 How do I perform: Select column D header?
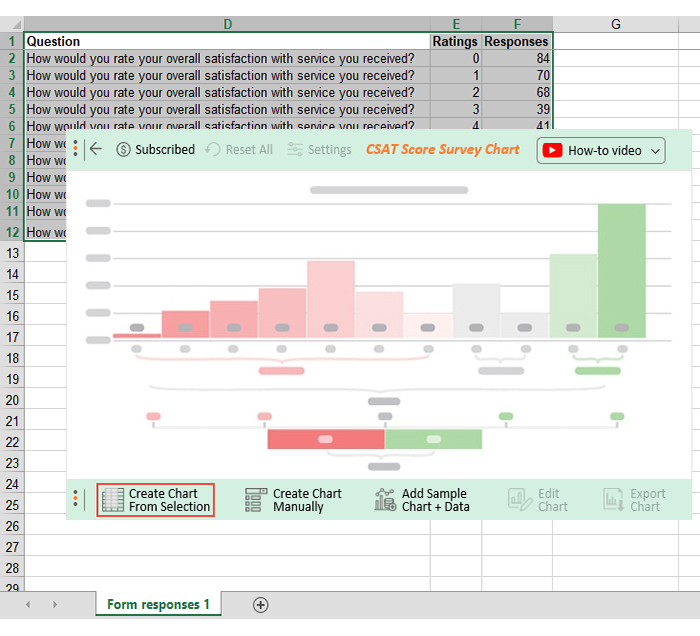[227, 24]
